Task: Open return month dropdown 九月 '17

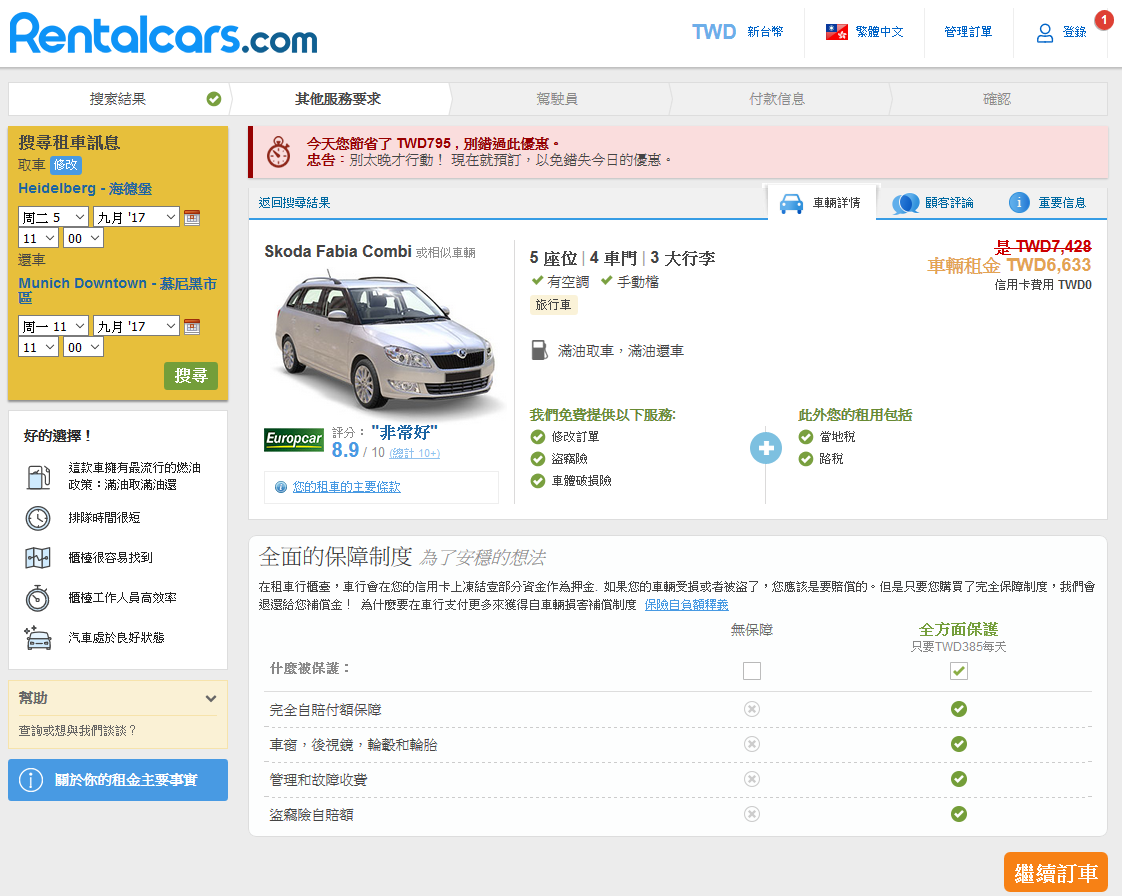Action: coord(136,326)
